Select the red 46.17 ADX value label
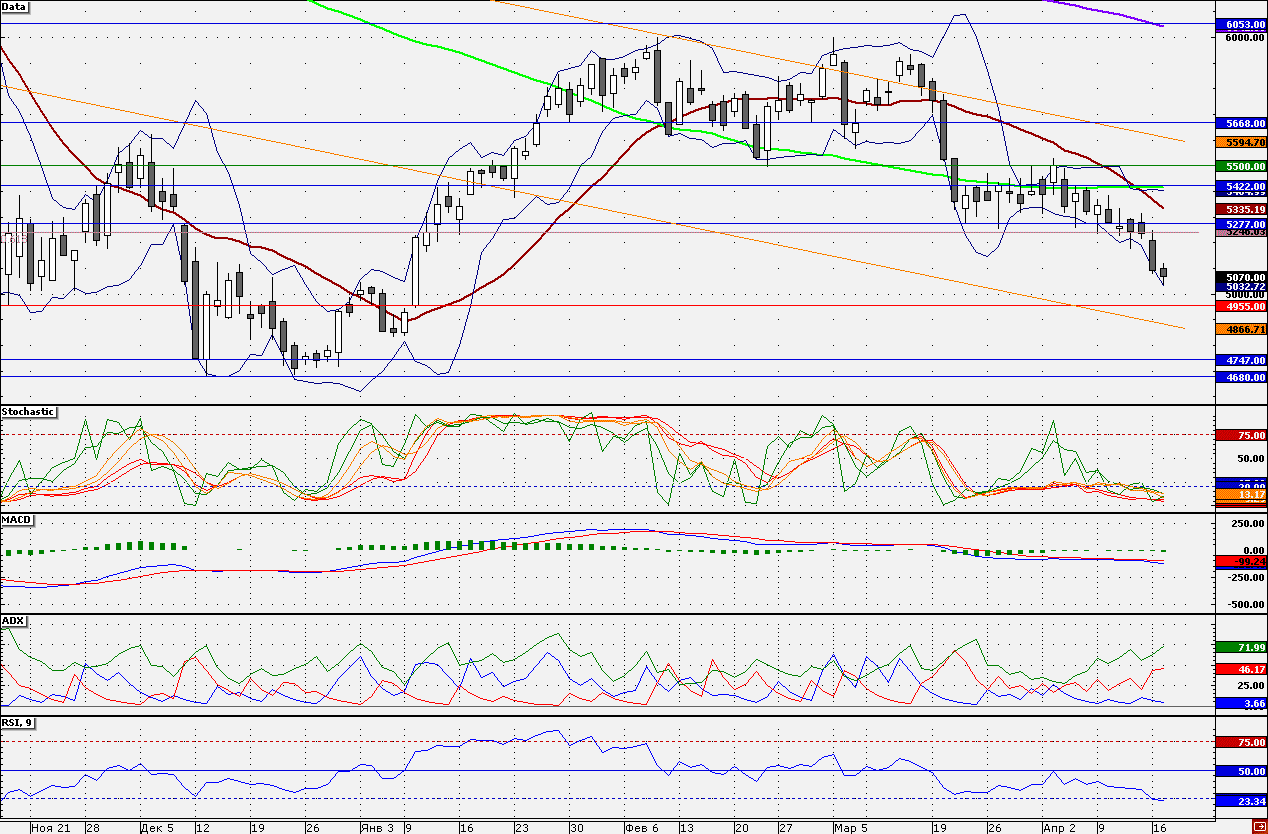Image resolution: width=1268 pixels, height=834 pixels. click(1240, 668)
